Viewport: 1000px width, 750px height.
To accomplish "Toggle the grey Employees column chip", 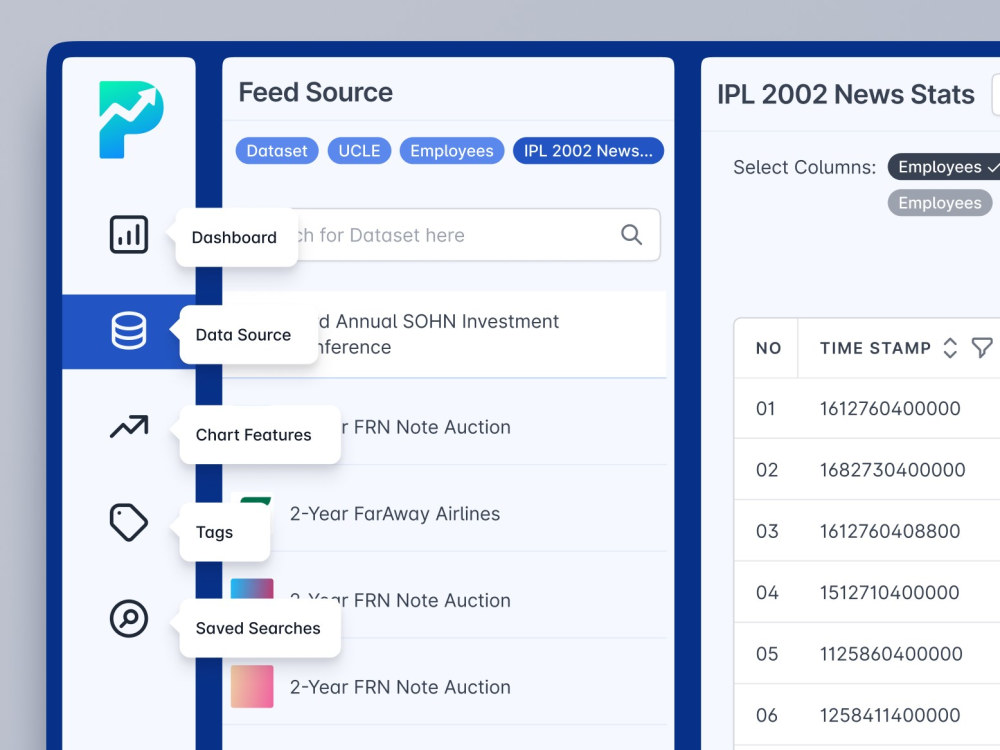I will pyautogui.click(x=939, y=203).
